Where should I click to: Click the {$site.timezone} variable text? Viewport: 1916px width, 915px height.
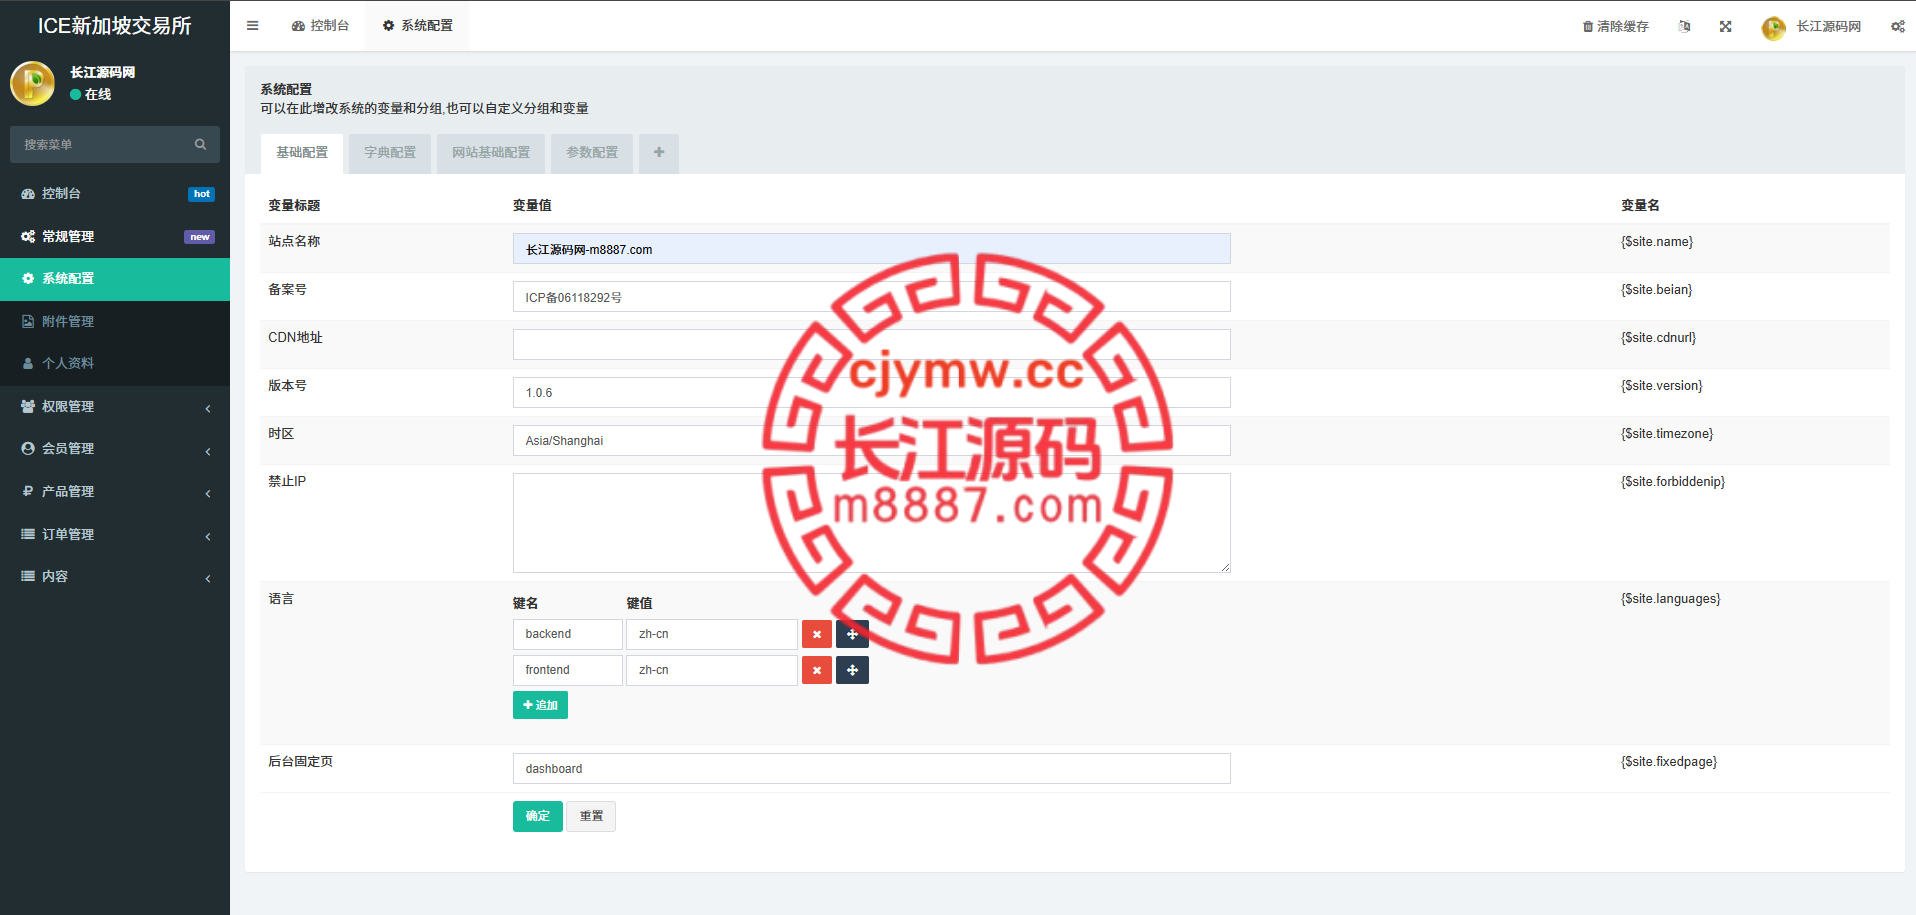point(1667,434)
